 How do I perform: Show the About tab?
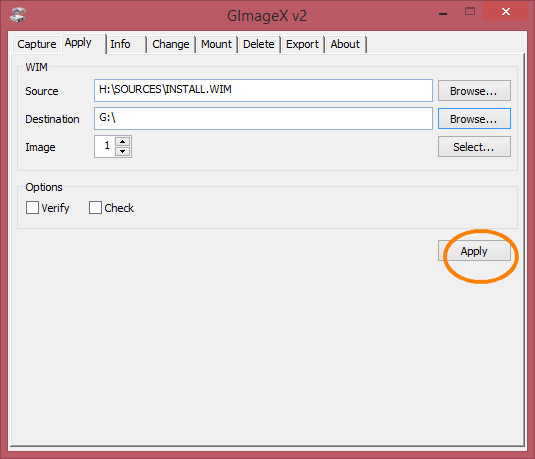(x=346, y=44)
